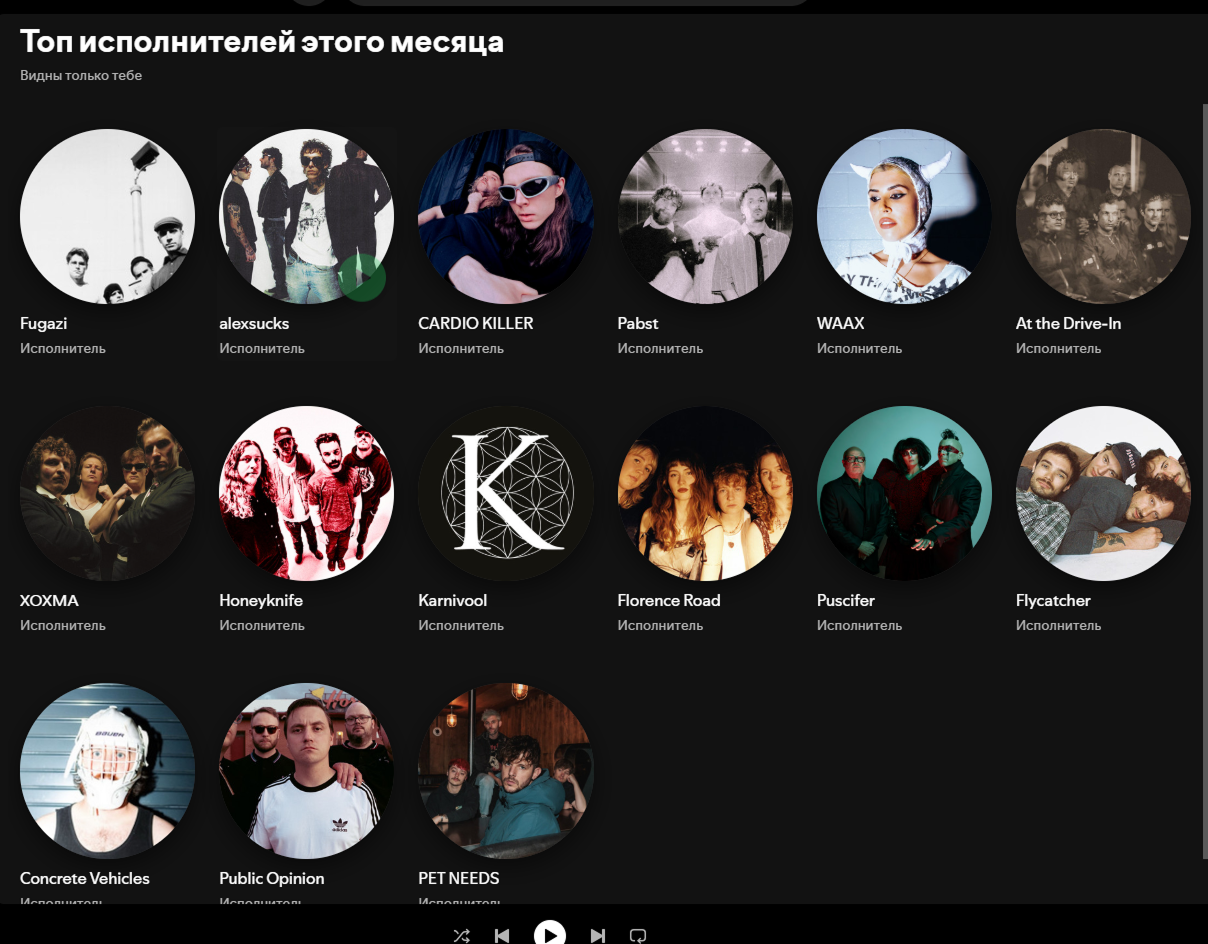Play alexsucks with the green play button
Image resolution: width=1208 pixels, height=944 pixels.
pos(362,277)
